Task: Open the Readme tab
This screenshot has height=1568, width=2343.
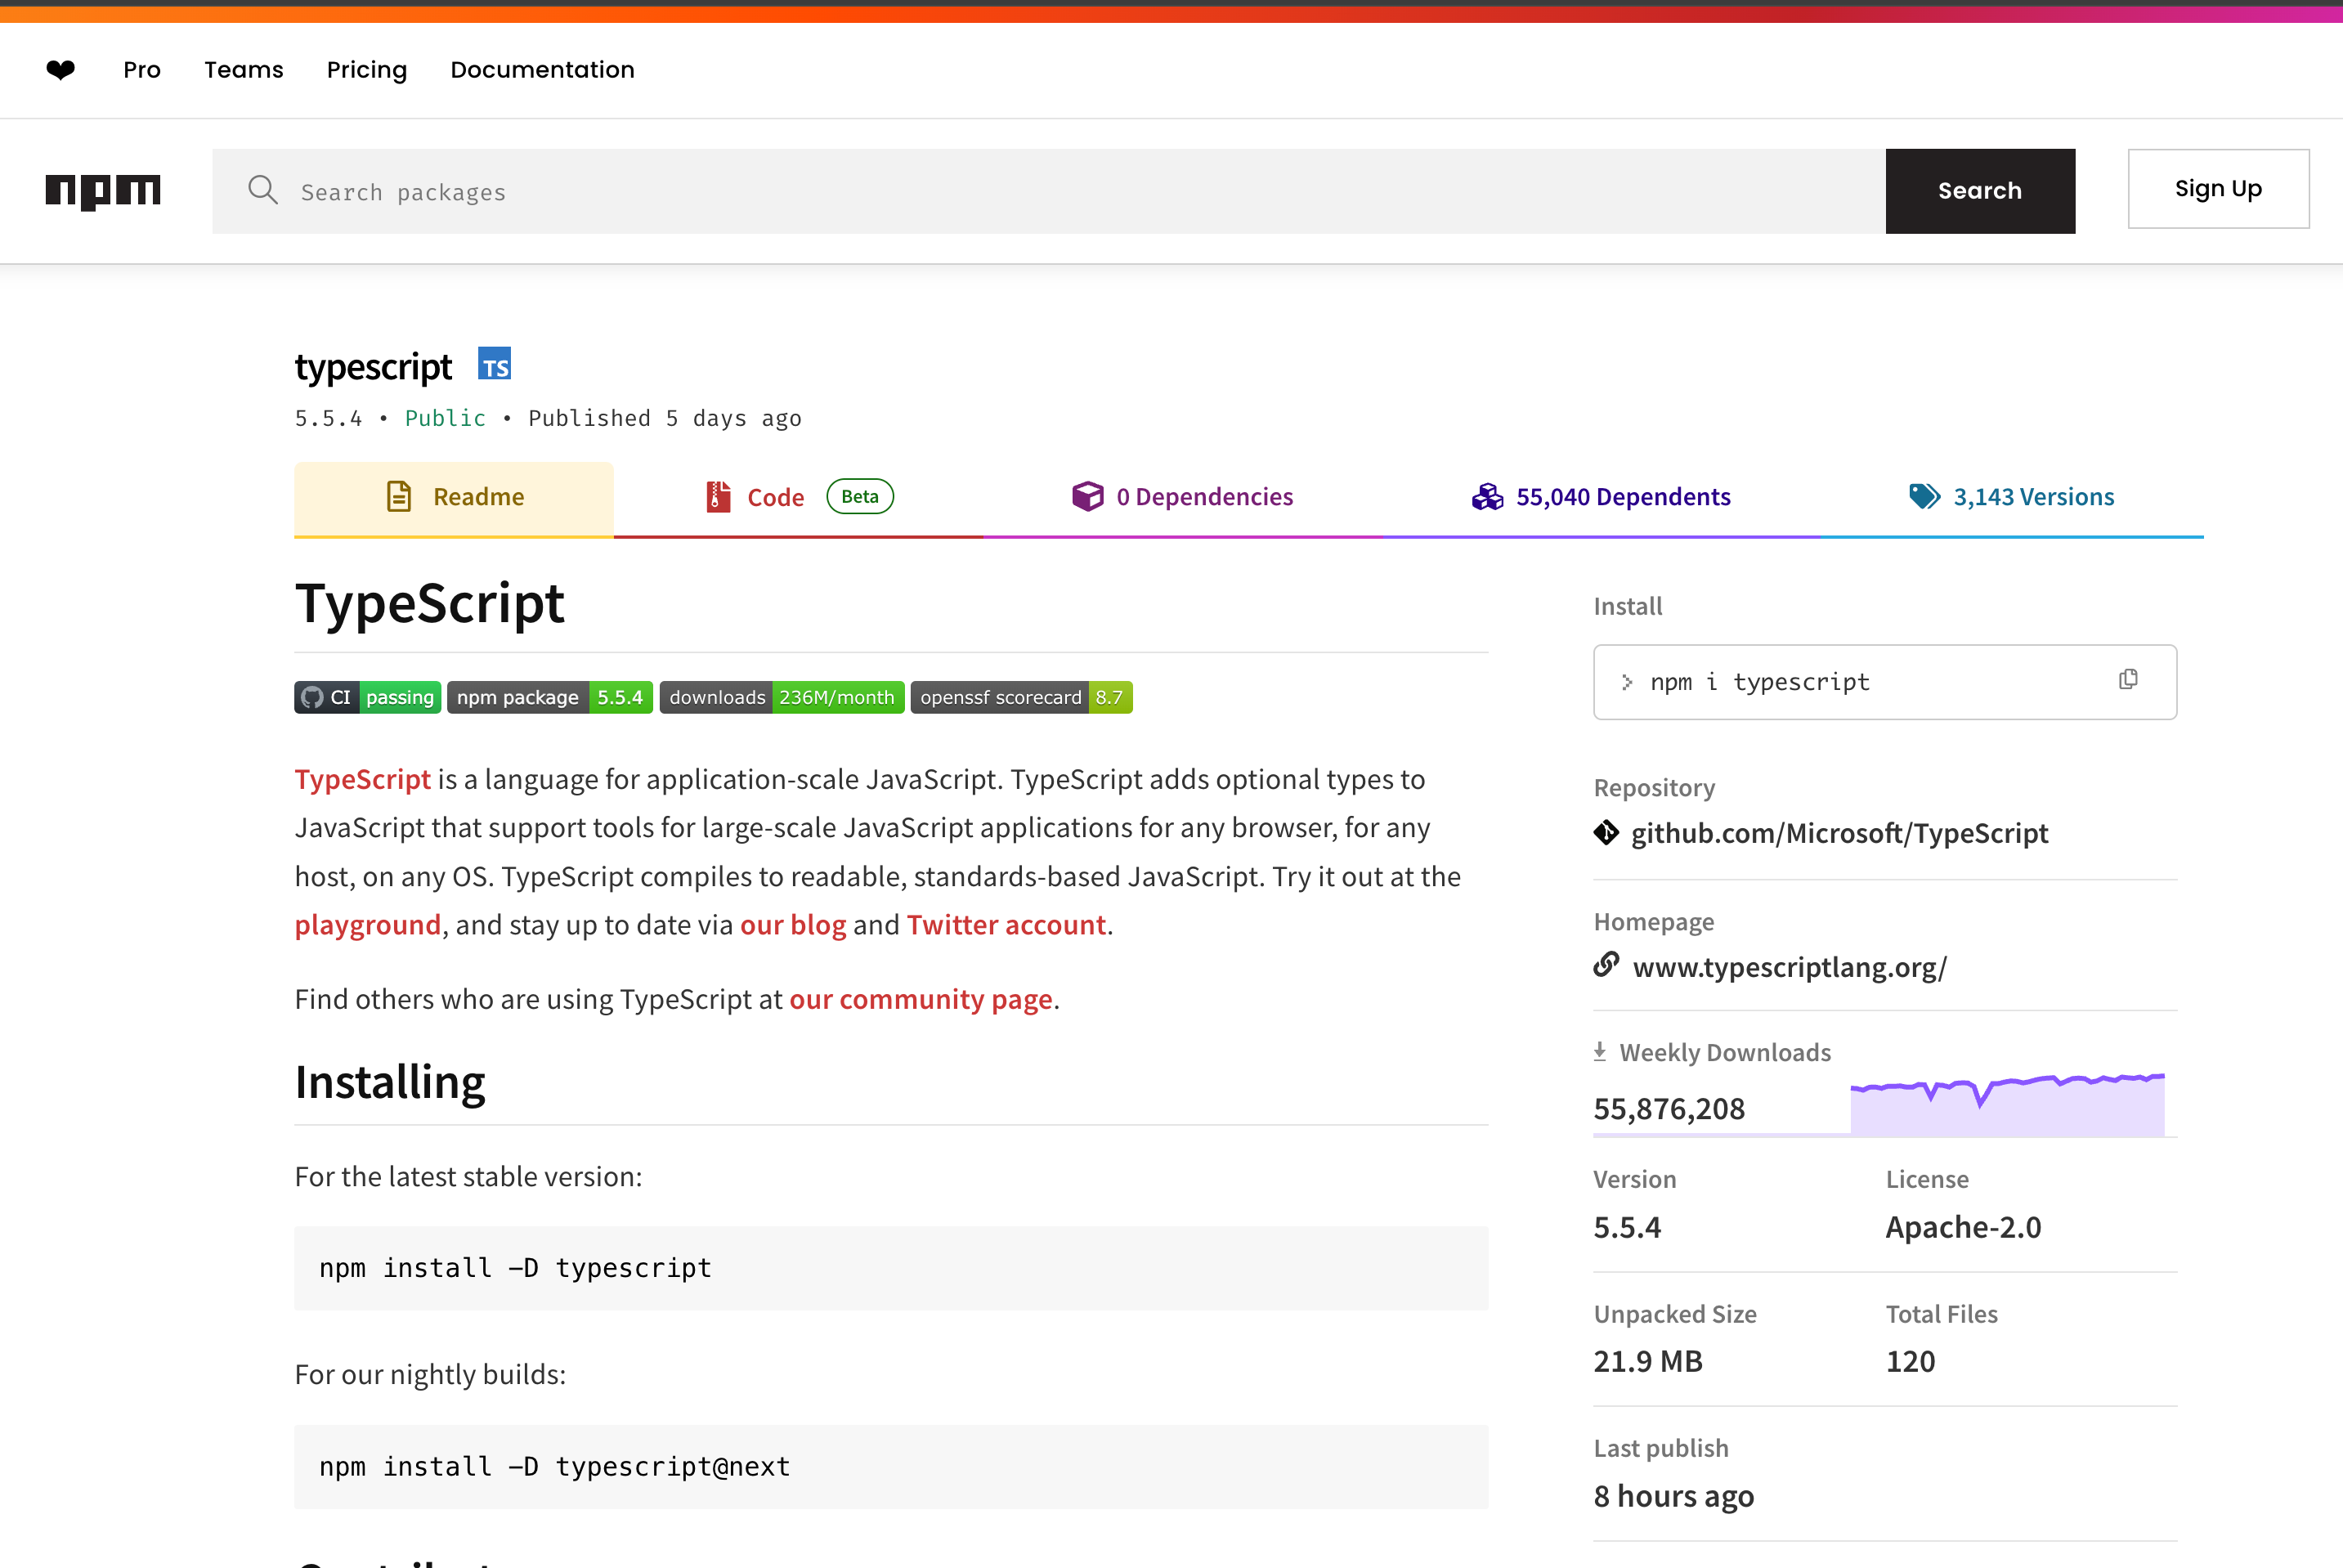Action: 454,497
